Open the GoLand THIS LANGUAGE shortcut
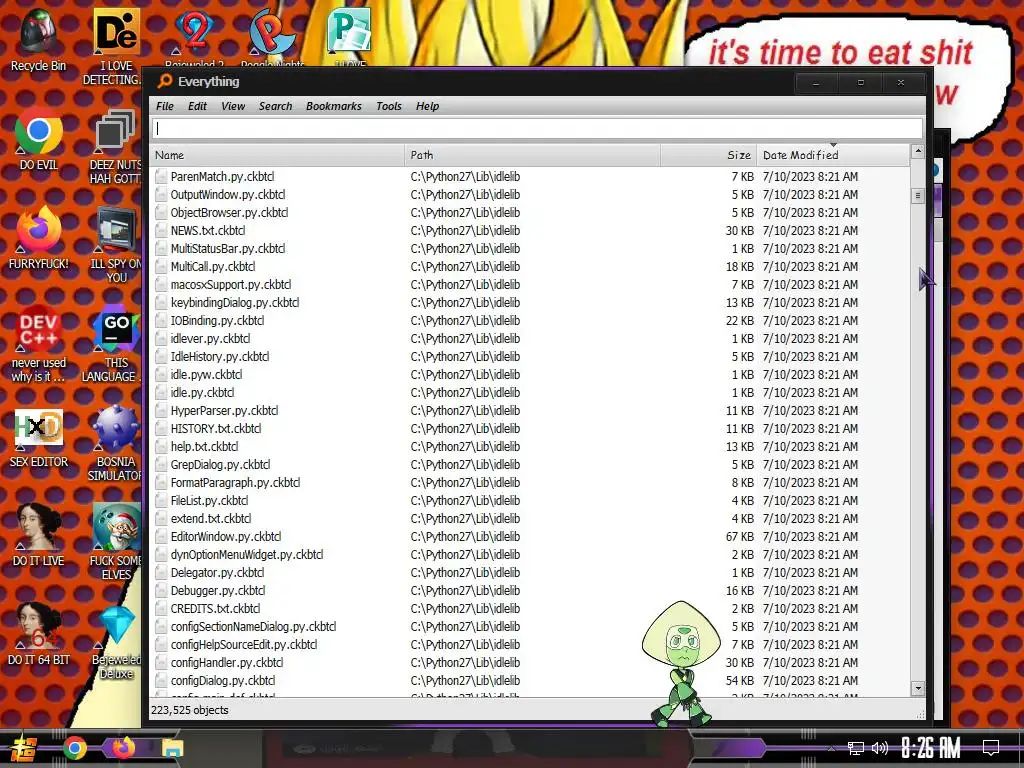 click(x=116, y=344)
